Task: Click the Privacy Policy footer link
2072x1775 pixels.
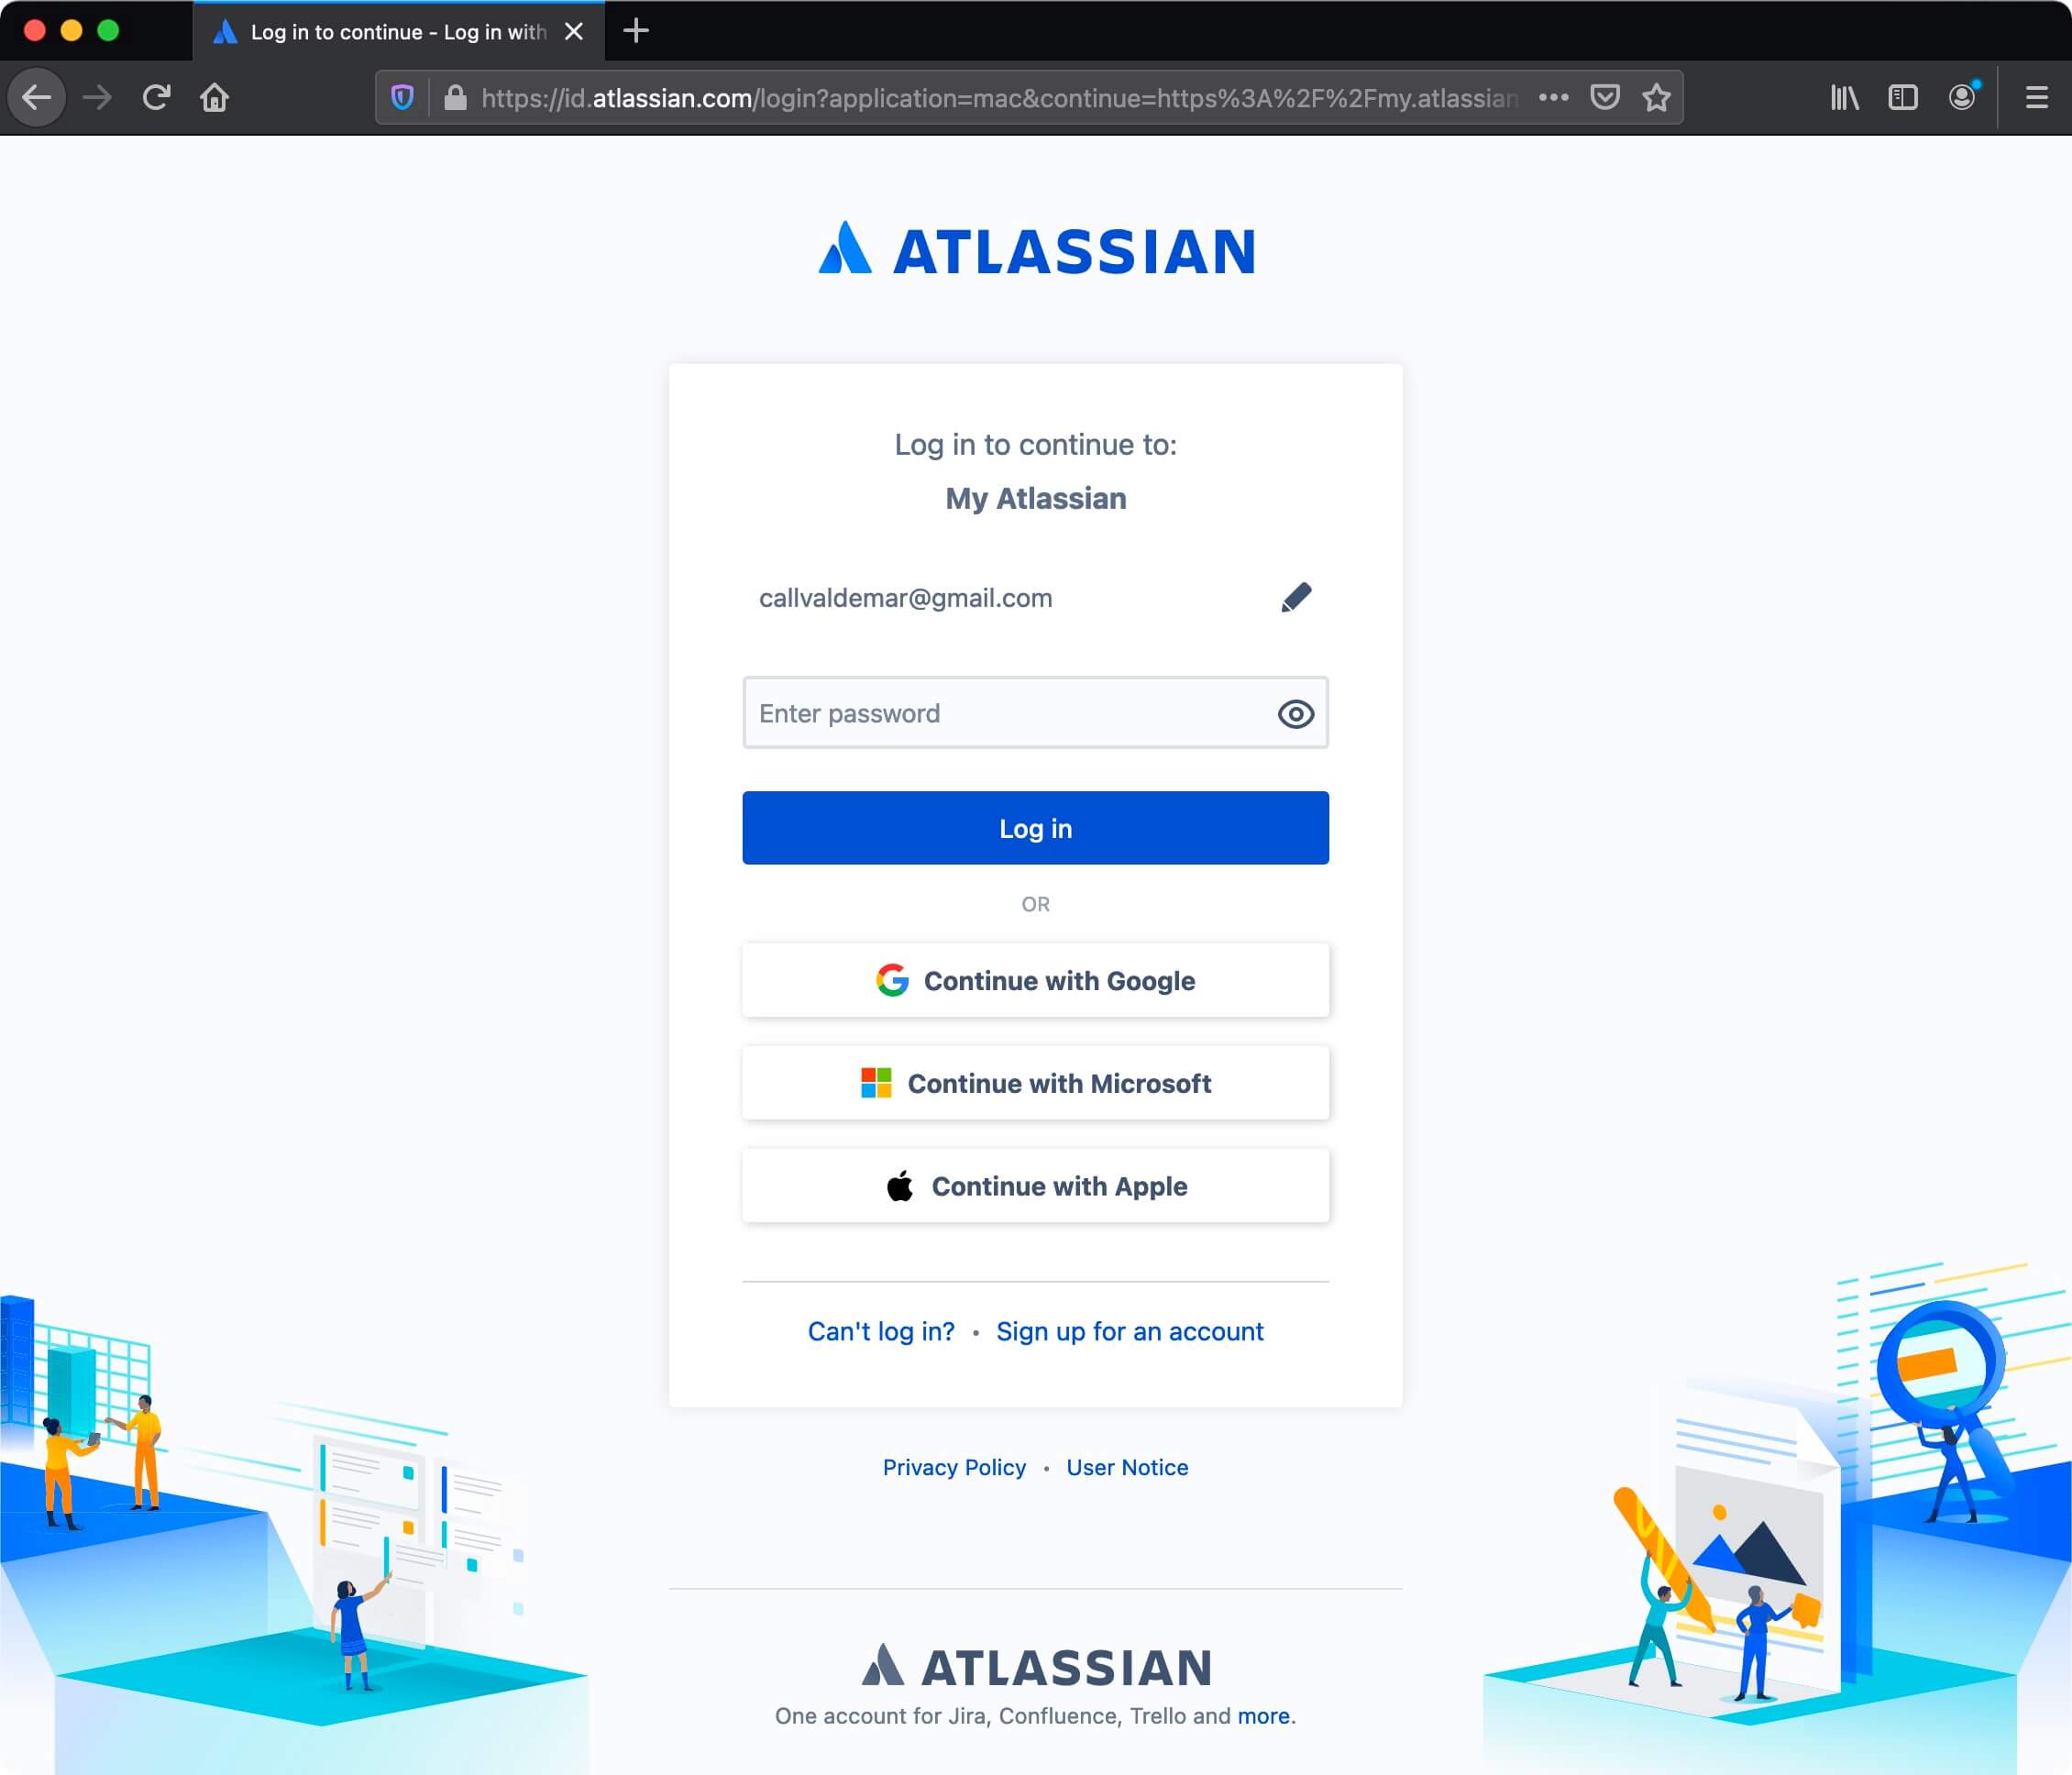Action: (x=951, y=1465)
